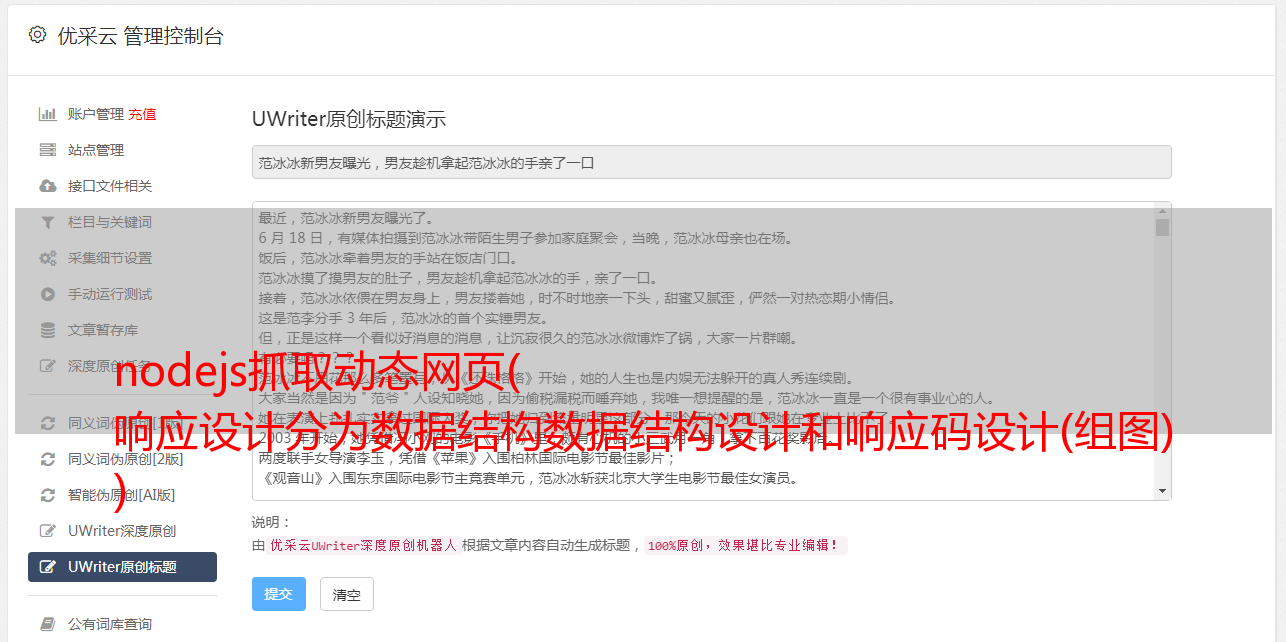Click the red 充值 link
Viewport: 1286px width, 642px height.
click(x=142, y=114)
